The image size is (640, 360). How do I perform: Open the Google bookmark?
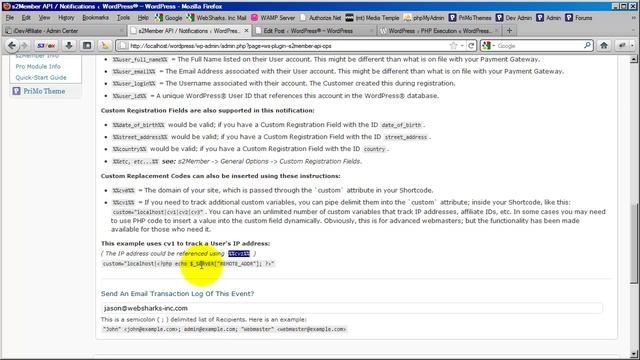(x=169, y=18)
